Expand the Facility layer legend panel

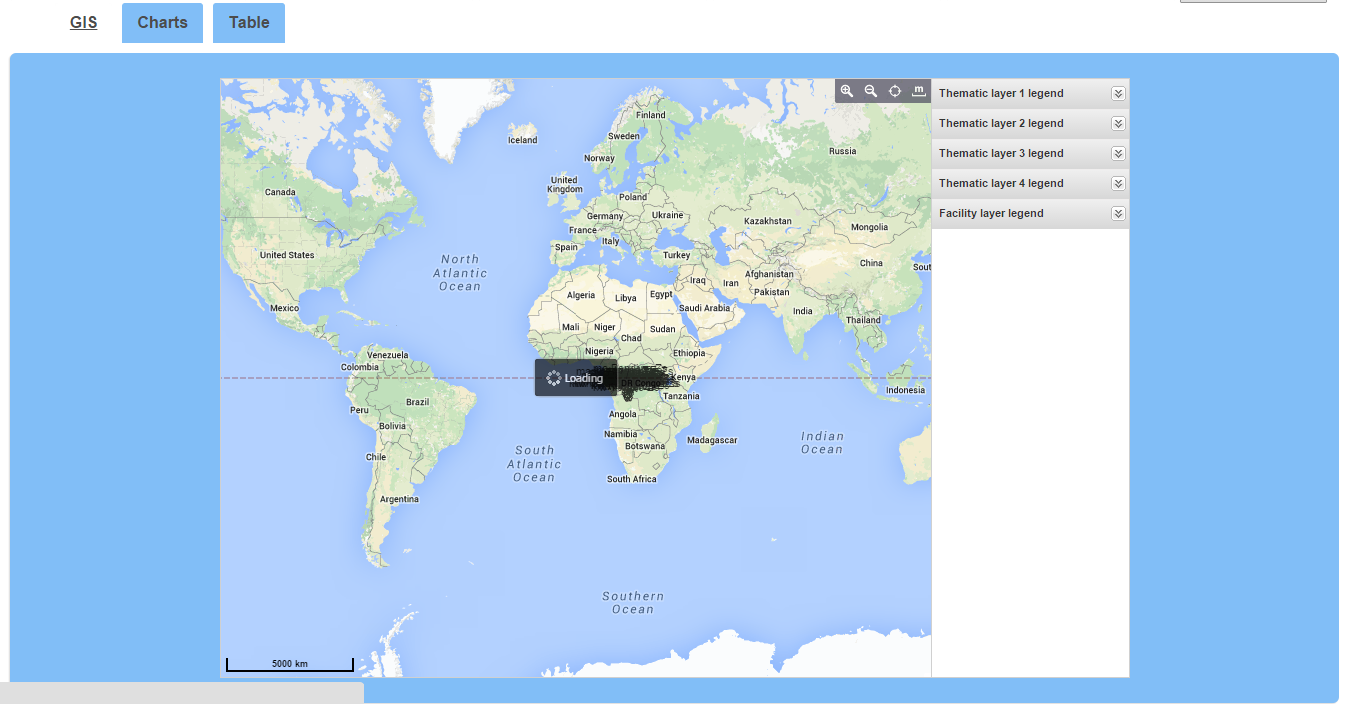coord(1118,213)
